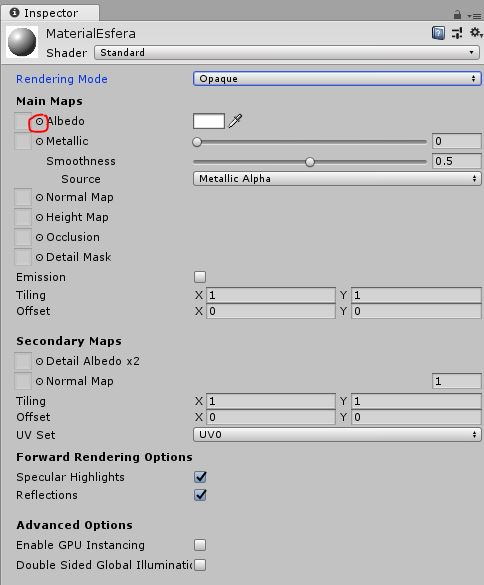This screenshot has height=585, width=484.
Task: Select the Metallic texture slot
Action: [x=23, y=141]
